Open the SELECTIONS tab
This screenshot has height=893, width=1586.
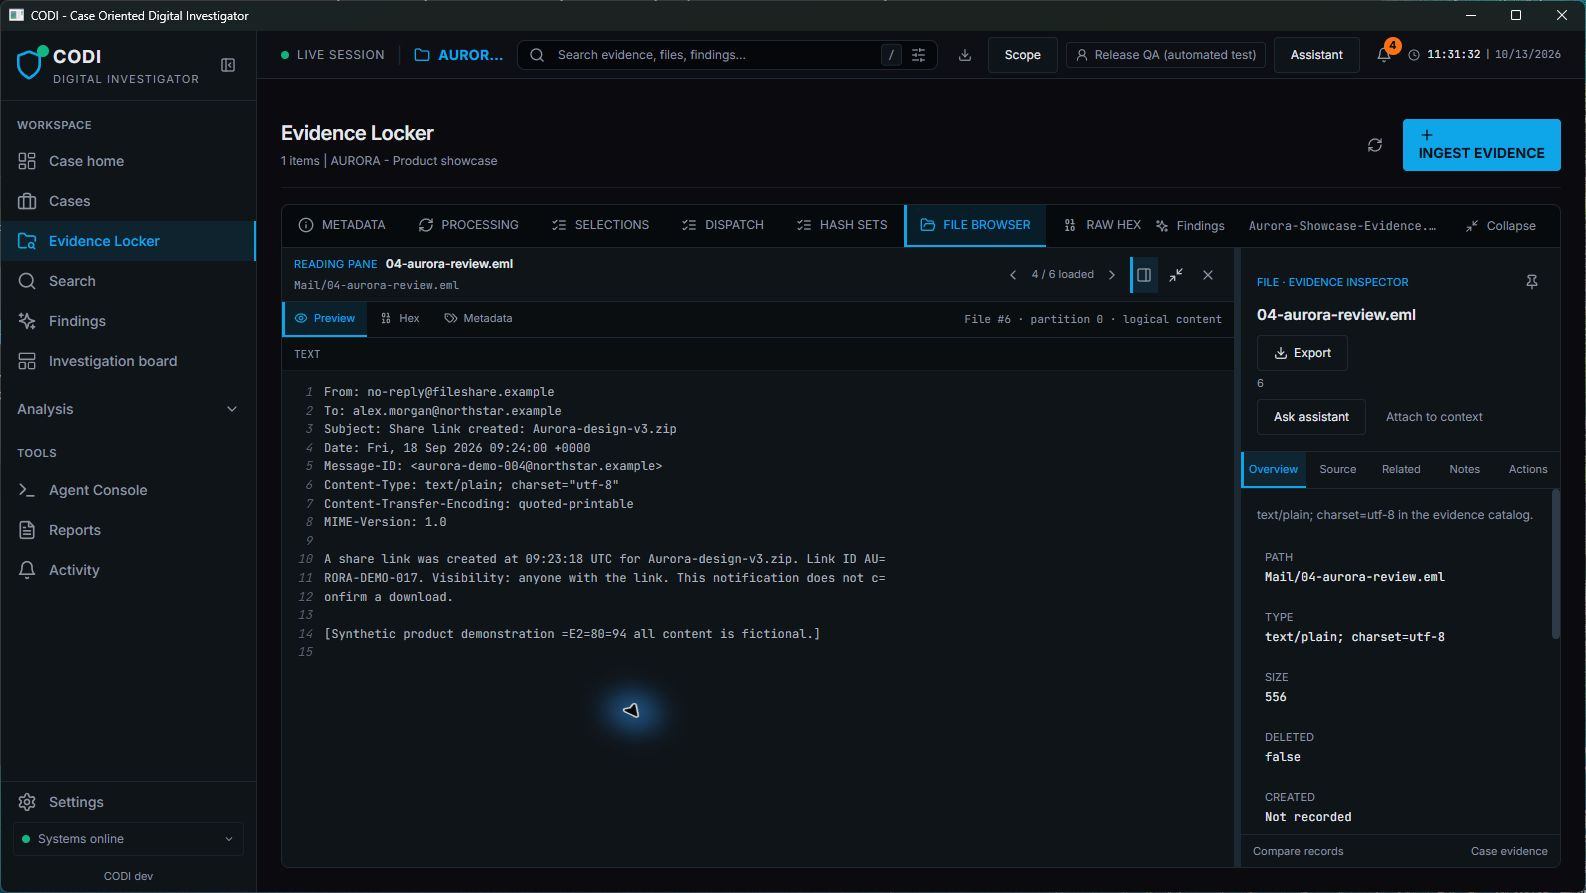600,225
